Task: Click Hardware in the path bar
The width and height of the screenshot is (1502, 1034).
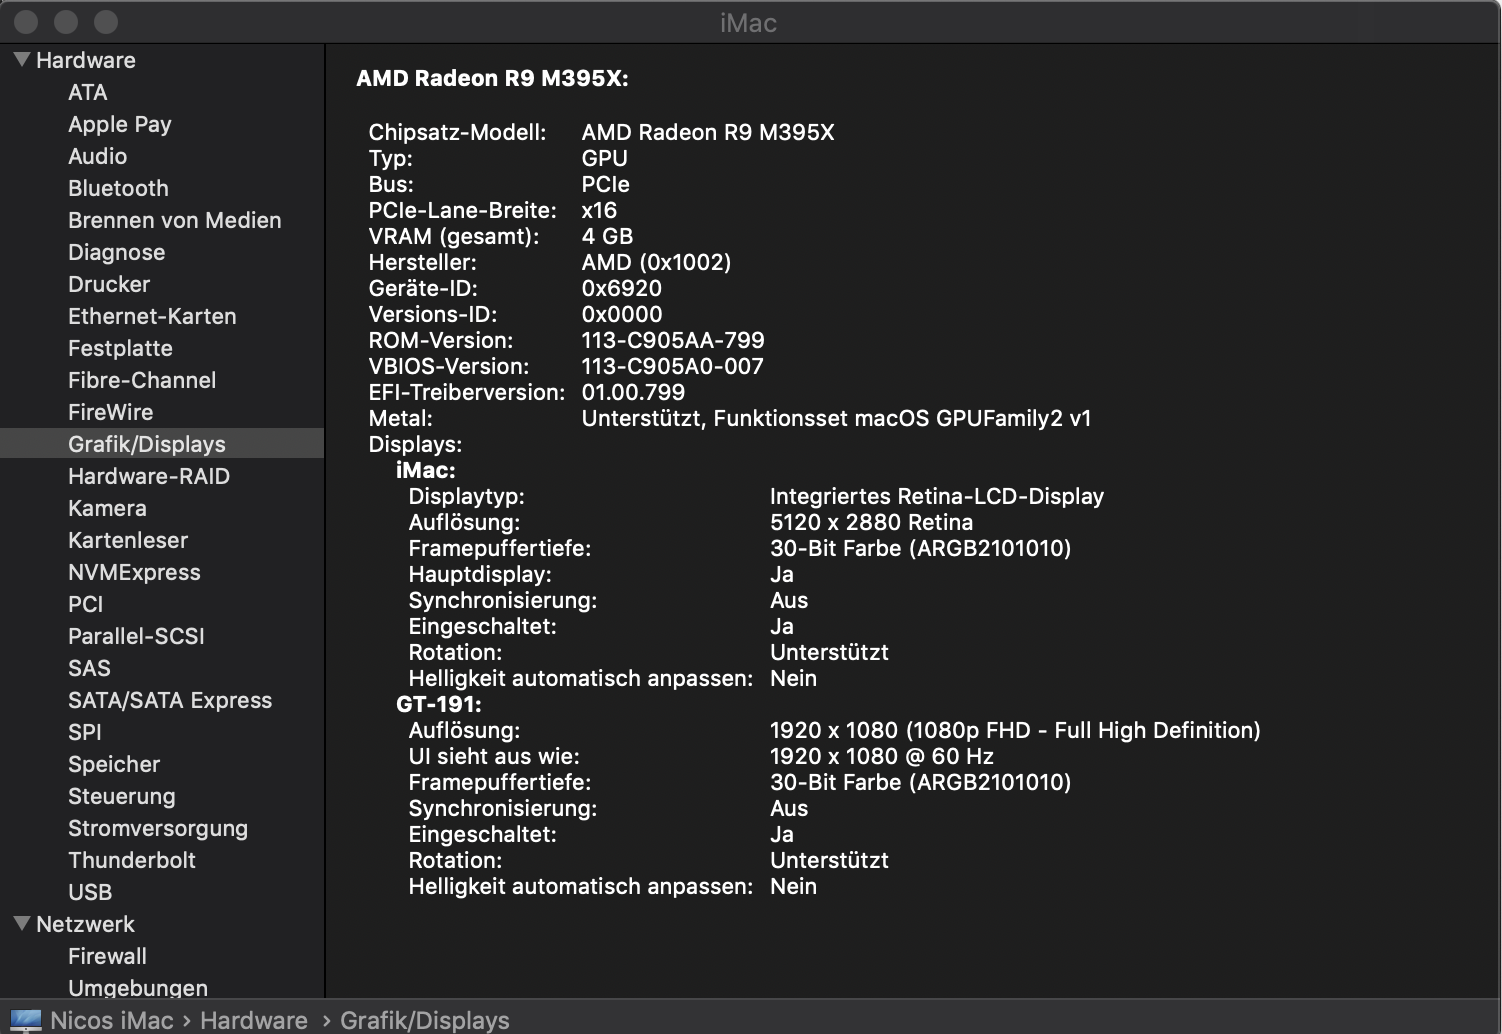Action: coord(254,1020)
